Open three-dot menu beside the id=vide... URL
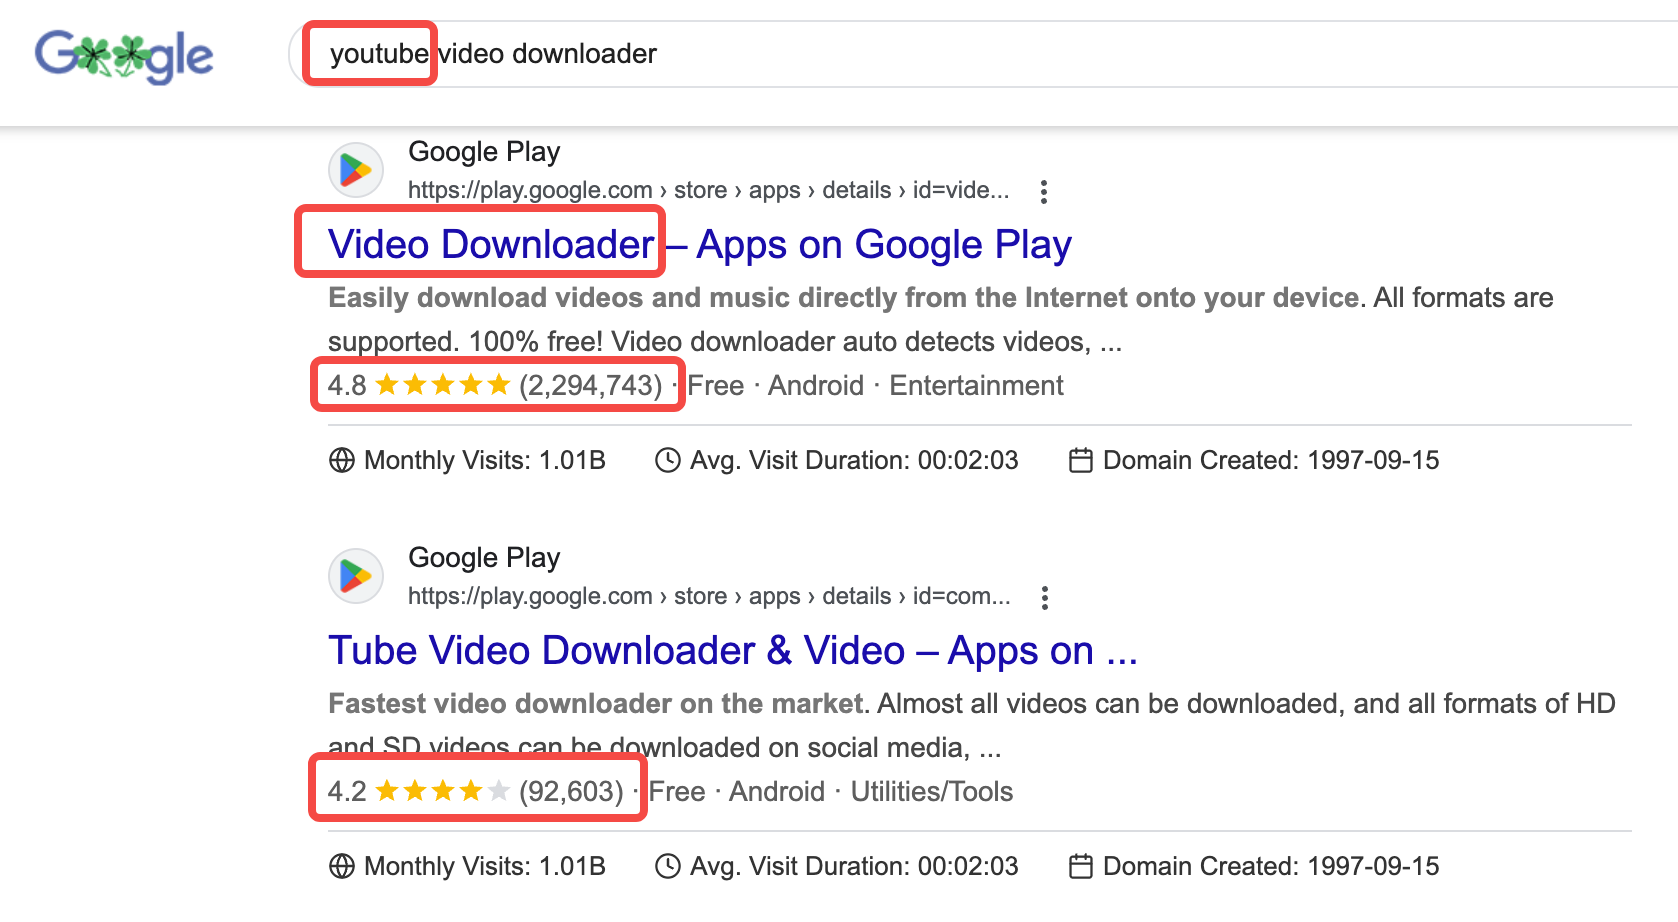This screenshot has width=1678, height=922. [1044, 192]
